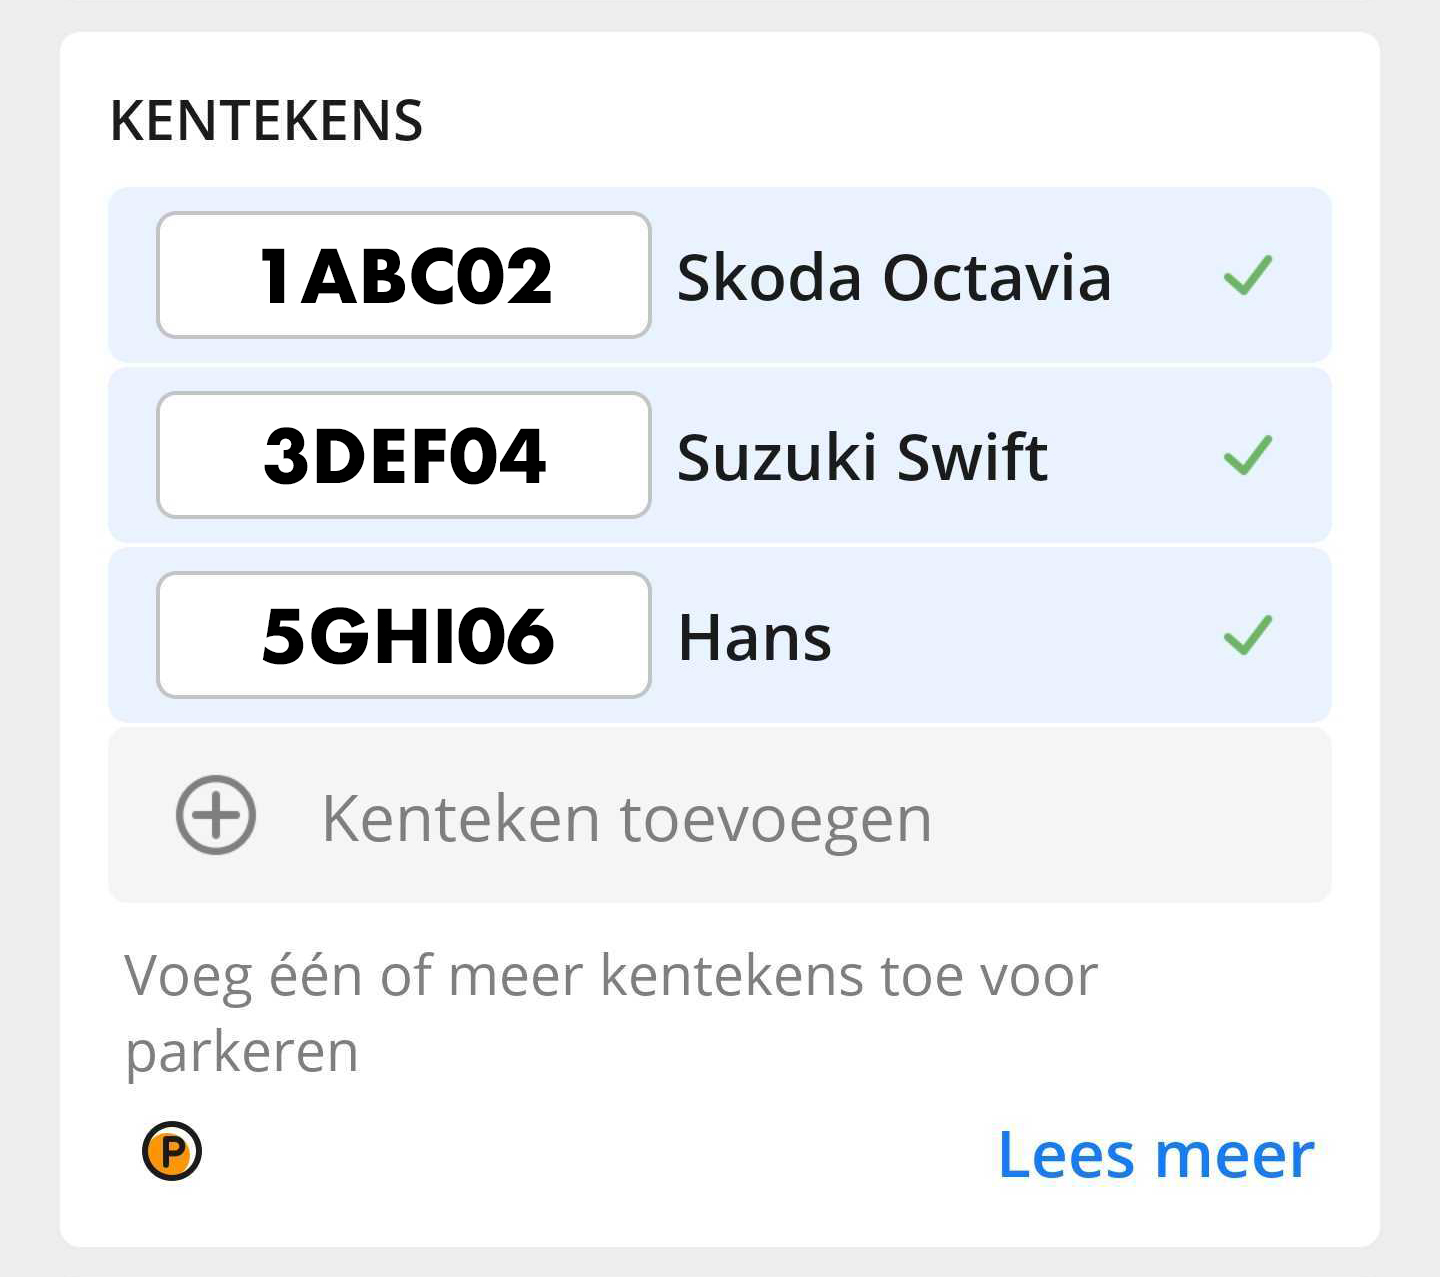Click the Hans row background
Image resolution: width=1440 pixels, height=1277 pixels.
[x=720, y=635]
